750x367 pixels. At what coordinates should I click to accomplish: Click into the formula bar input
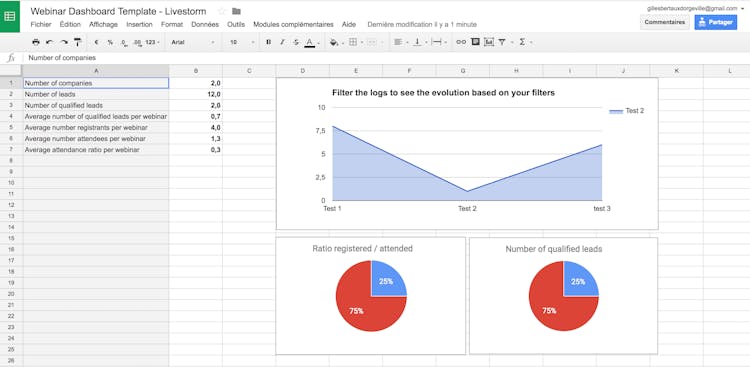386,58
